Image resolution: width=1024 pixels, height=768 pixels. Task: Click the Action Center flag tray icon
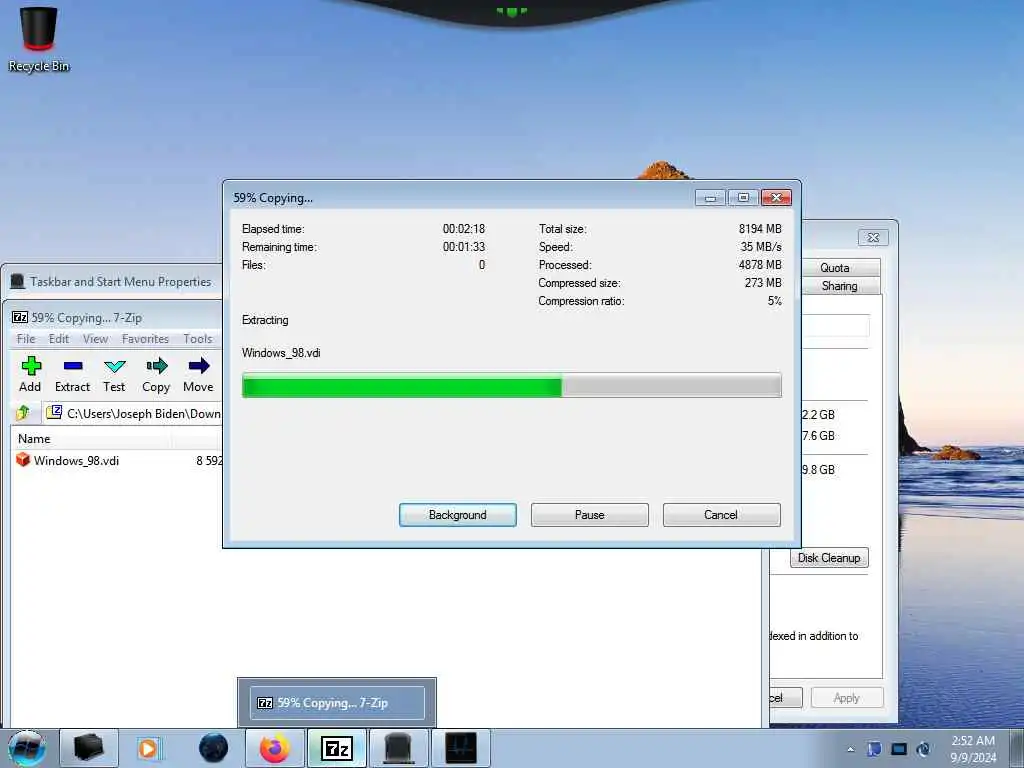point(874,749)
